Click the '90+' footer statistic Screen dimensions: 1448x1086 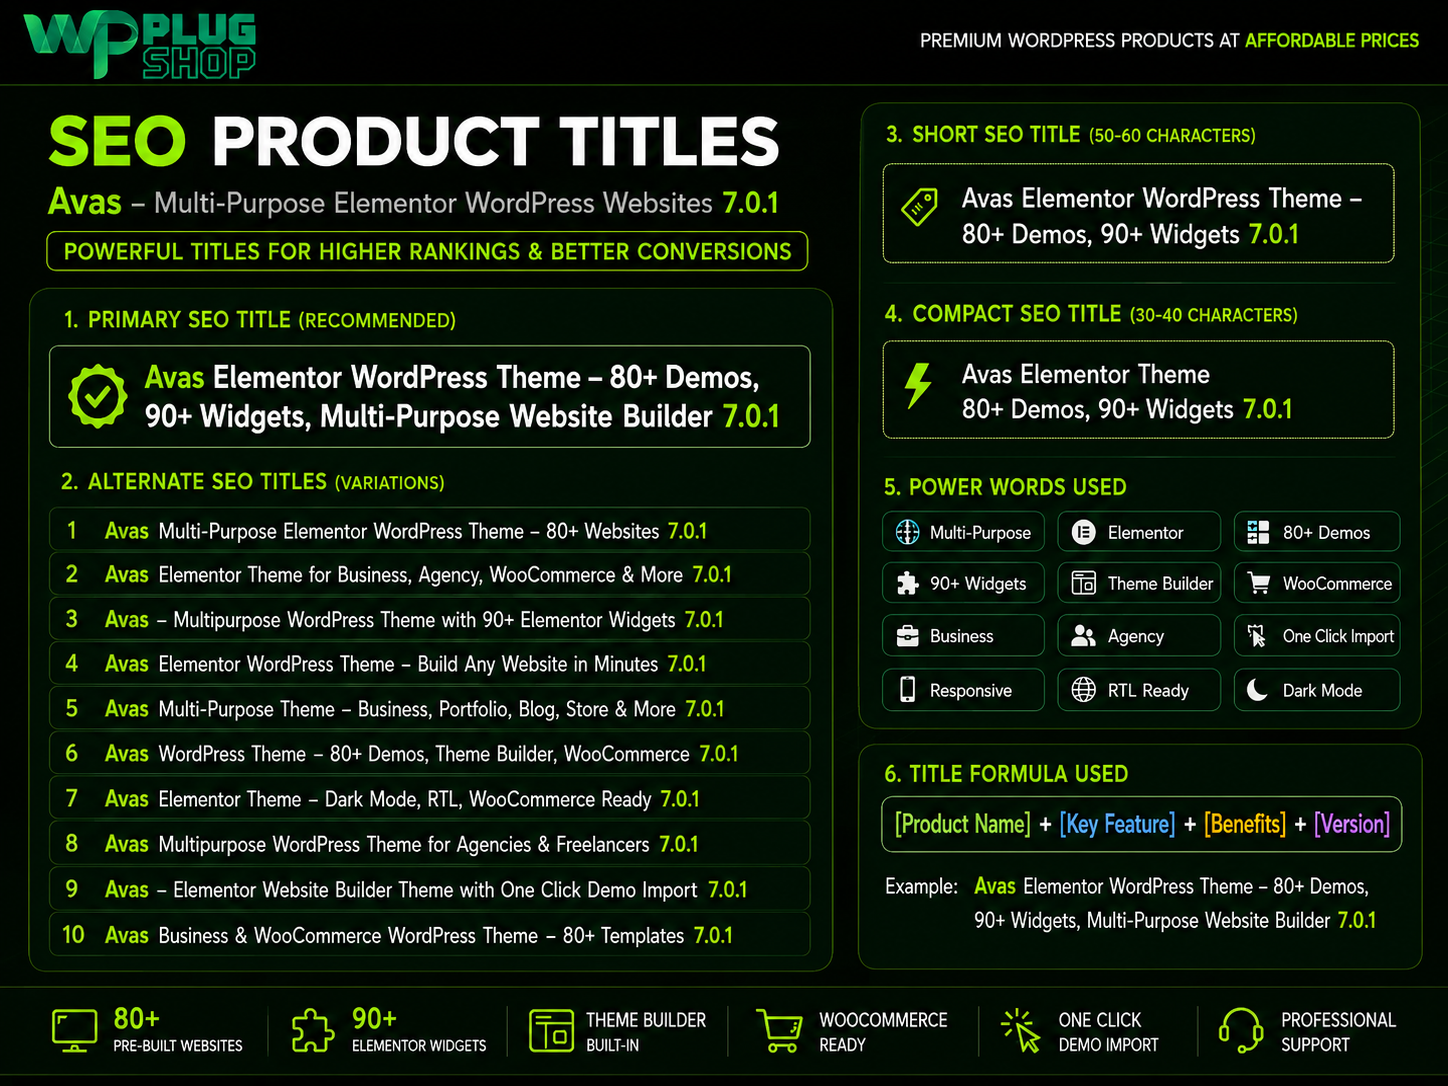tap(374, 1018)
